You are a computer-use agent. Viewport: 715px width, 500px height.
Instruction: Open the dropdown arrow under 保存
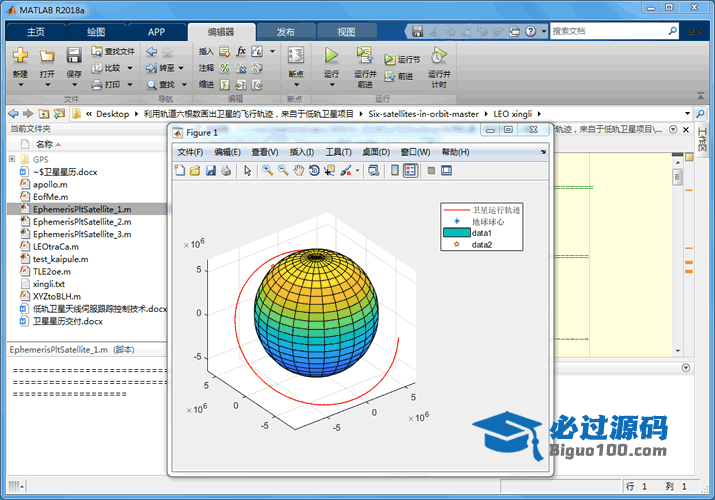click(74, 85)
